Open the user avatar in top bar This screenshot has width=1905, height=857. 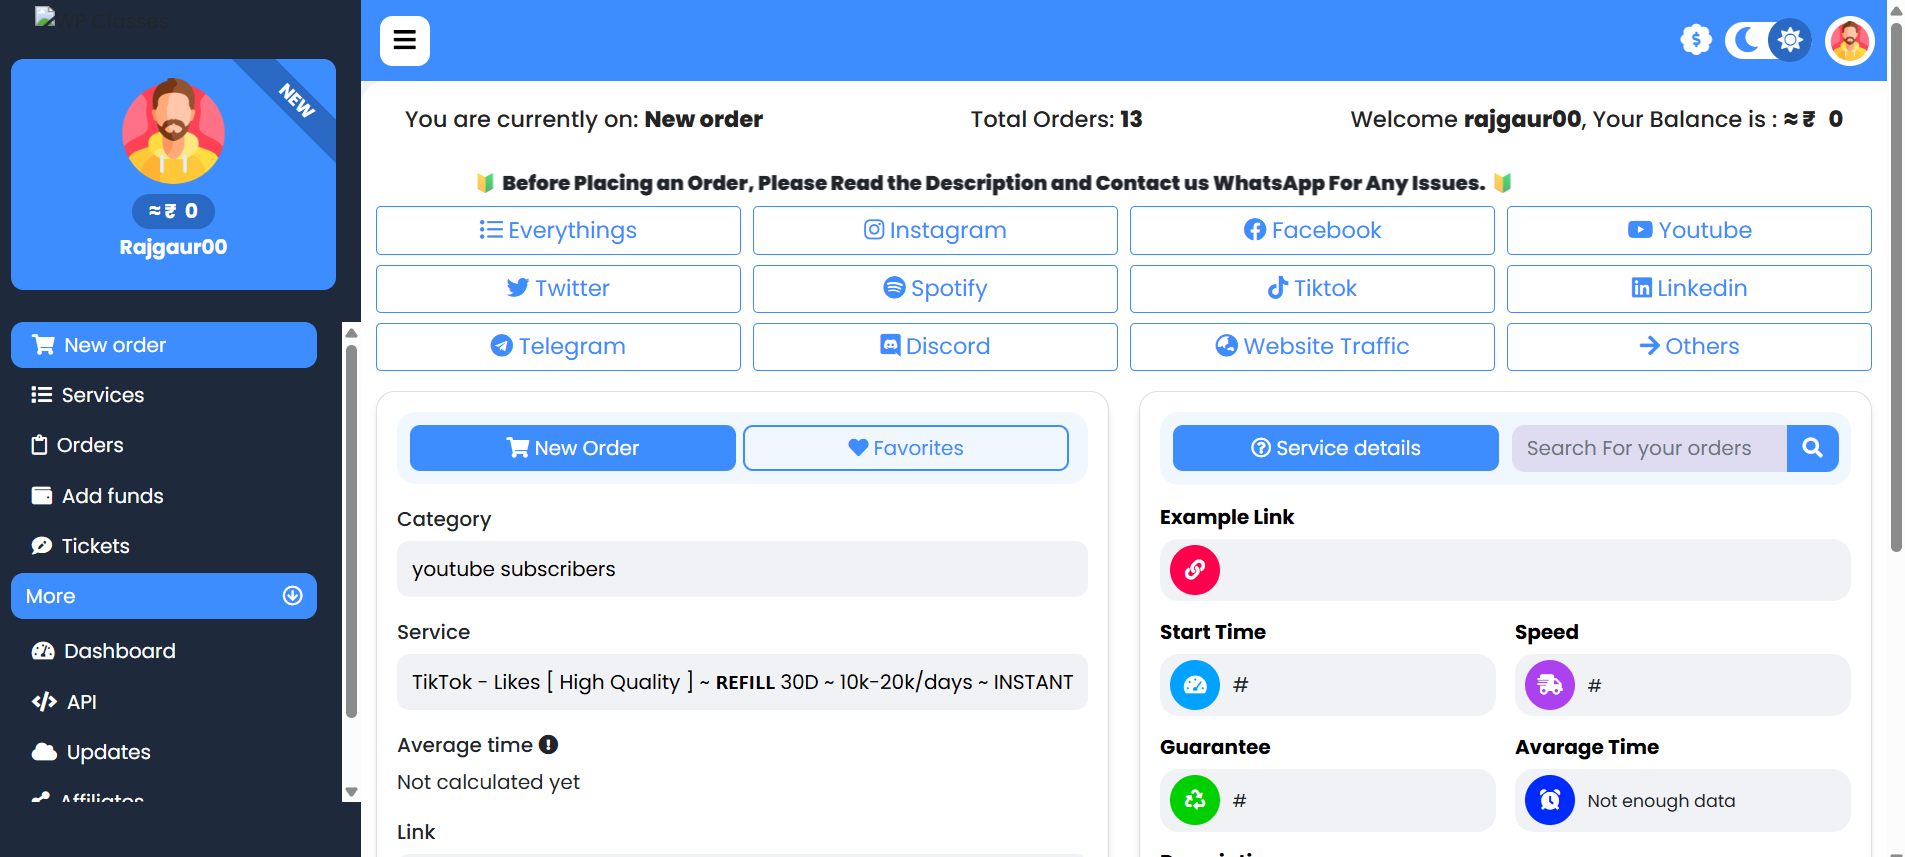(x=1849, y=41)
